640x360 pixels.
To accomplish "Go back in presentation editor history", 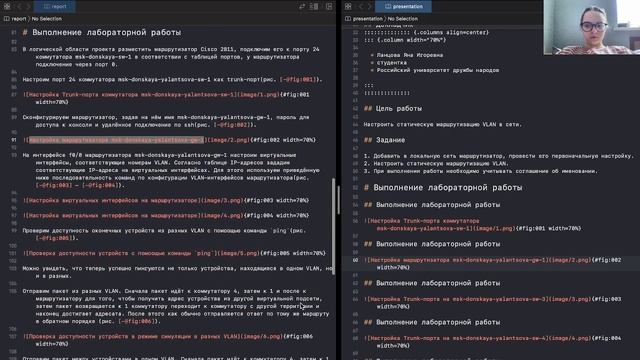I will coord(360,7).
